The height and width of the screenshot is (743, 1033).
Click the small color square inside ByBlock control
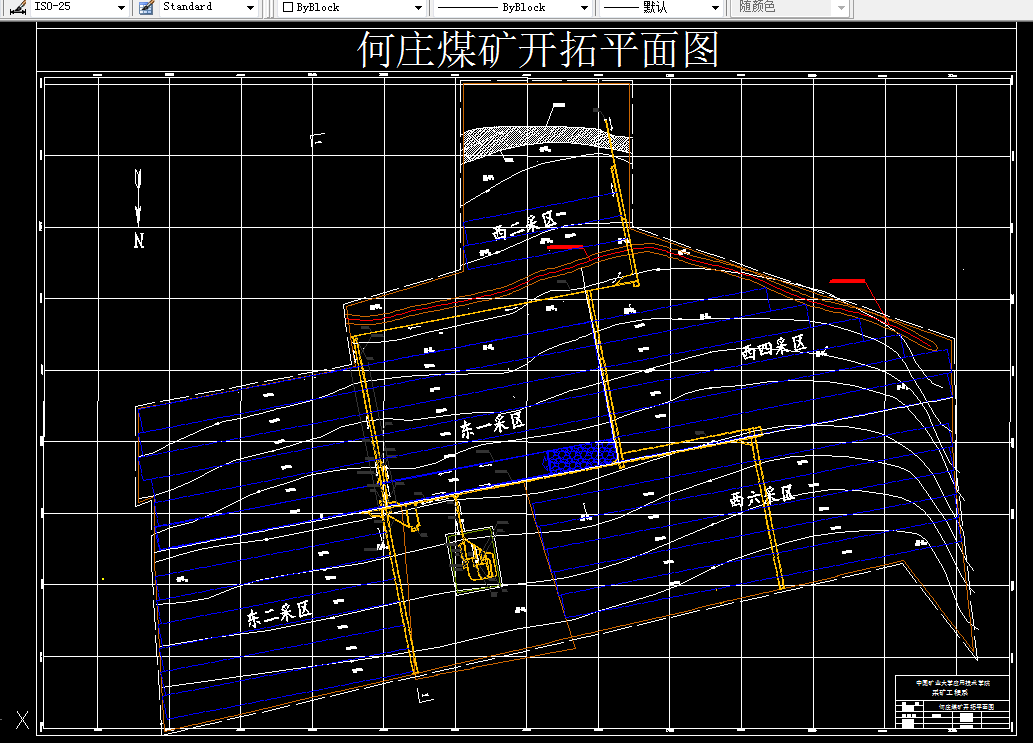(x=286, y=7)
